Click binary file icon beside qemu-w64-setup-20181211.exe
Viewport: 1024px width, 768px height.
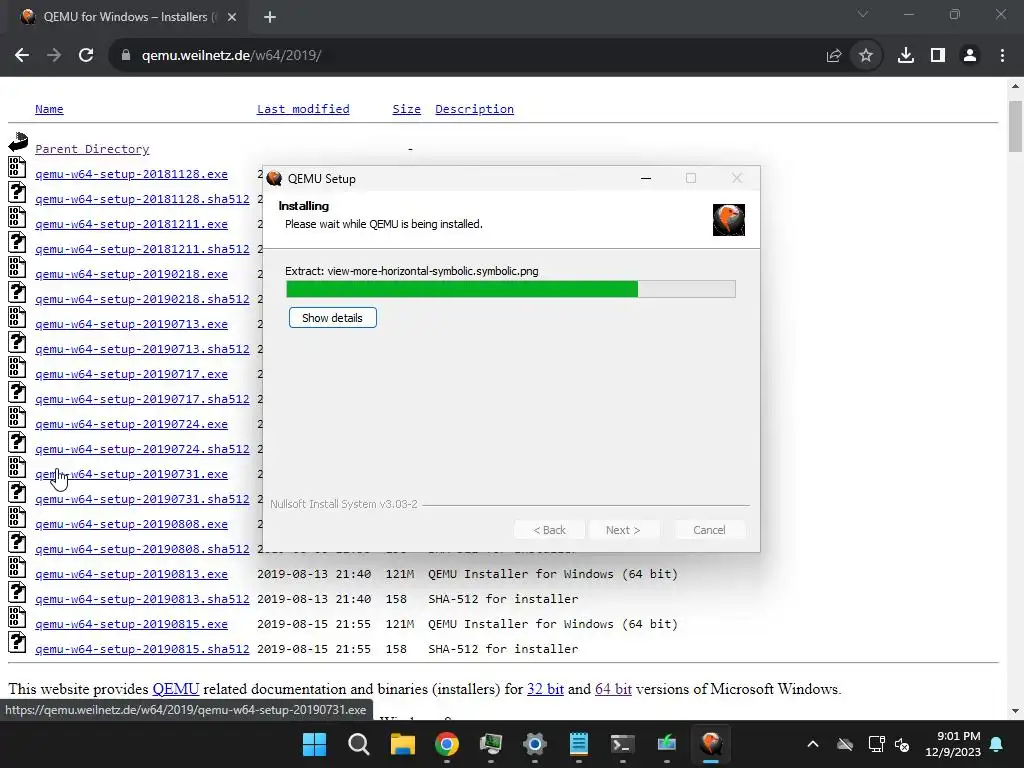point(17,217)
